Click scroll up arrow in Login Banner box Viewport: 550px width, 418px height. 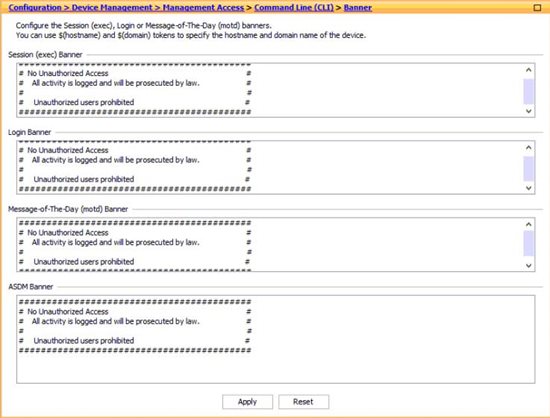click(529, 147)
